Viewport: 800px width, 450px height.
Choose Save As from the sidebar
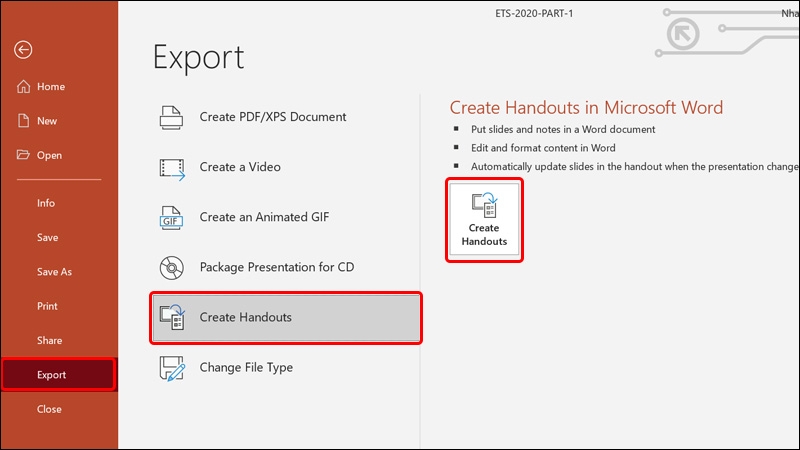click(x=54, y=272)
